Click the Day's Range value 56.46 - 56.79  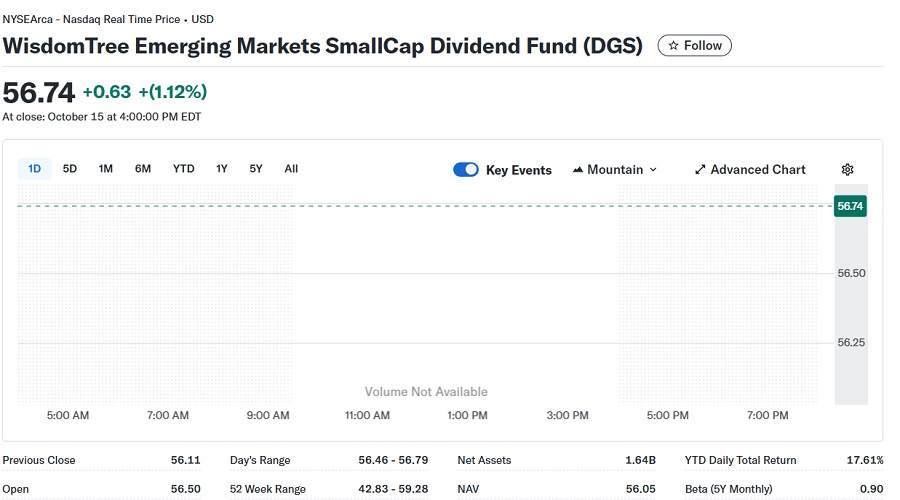click(393, 460)
